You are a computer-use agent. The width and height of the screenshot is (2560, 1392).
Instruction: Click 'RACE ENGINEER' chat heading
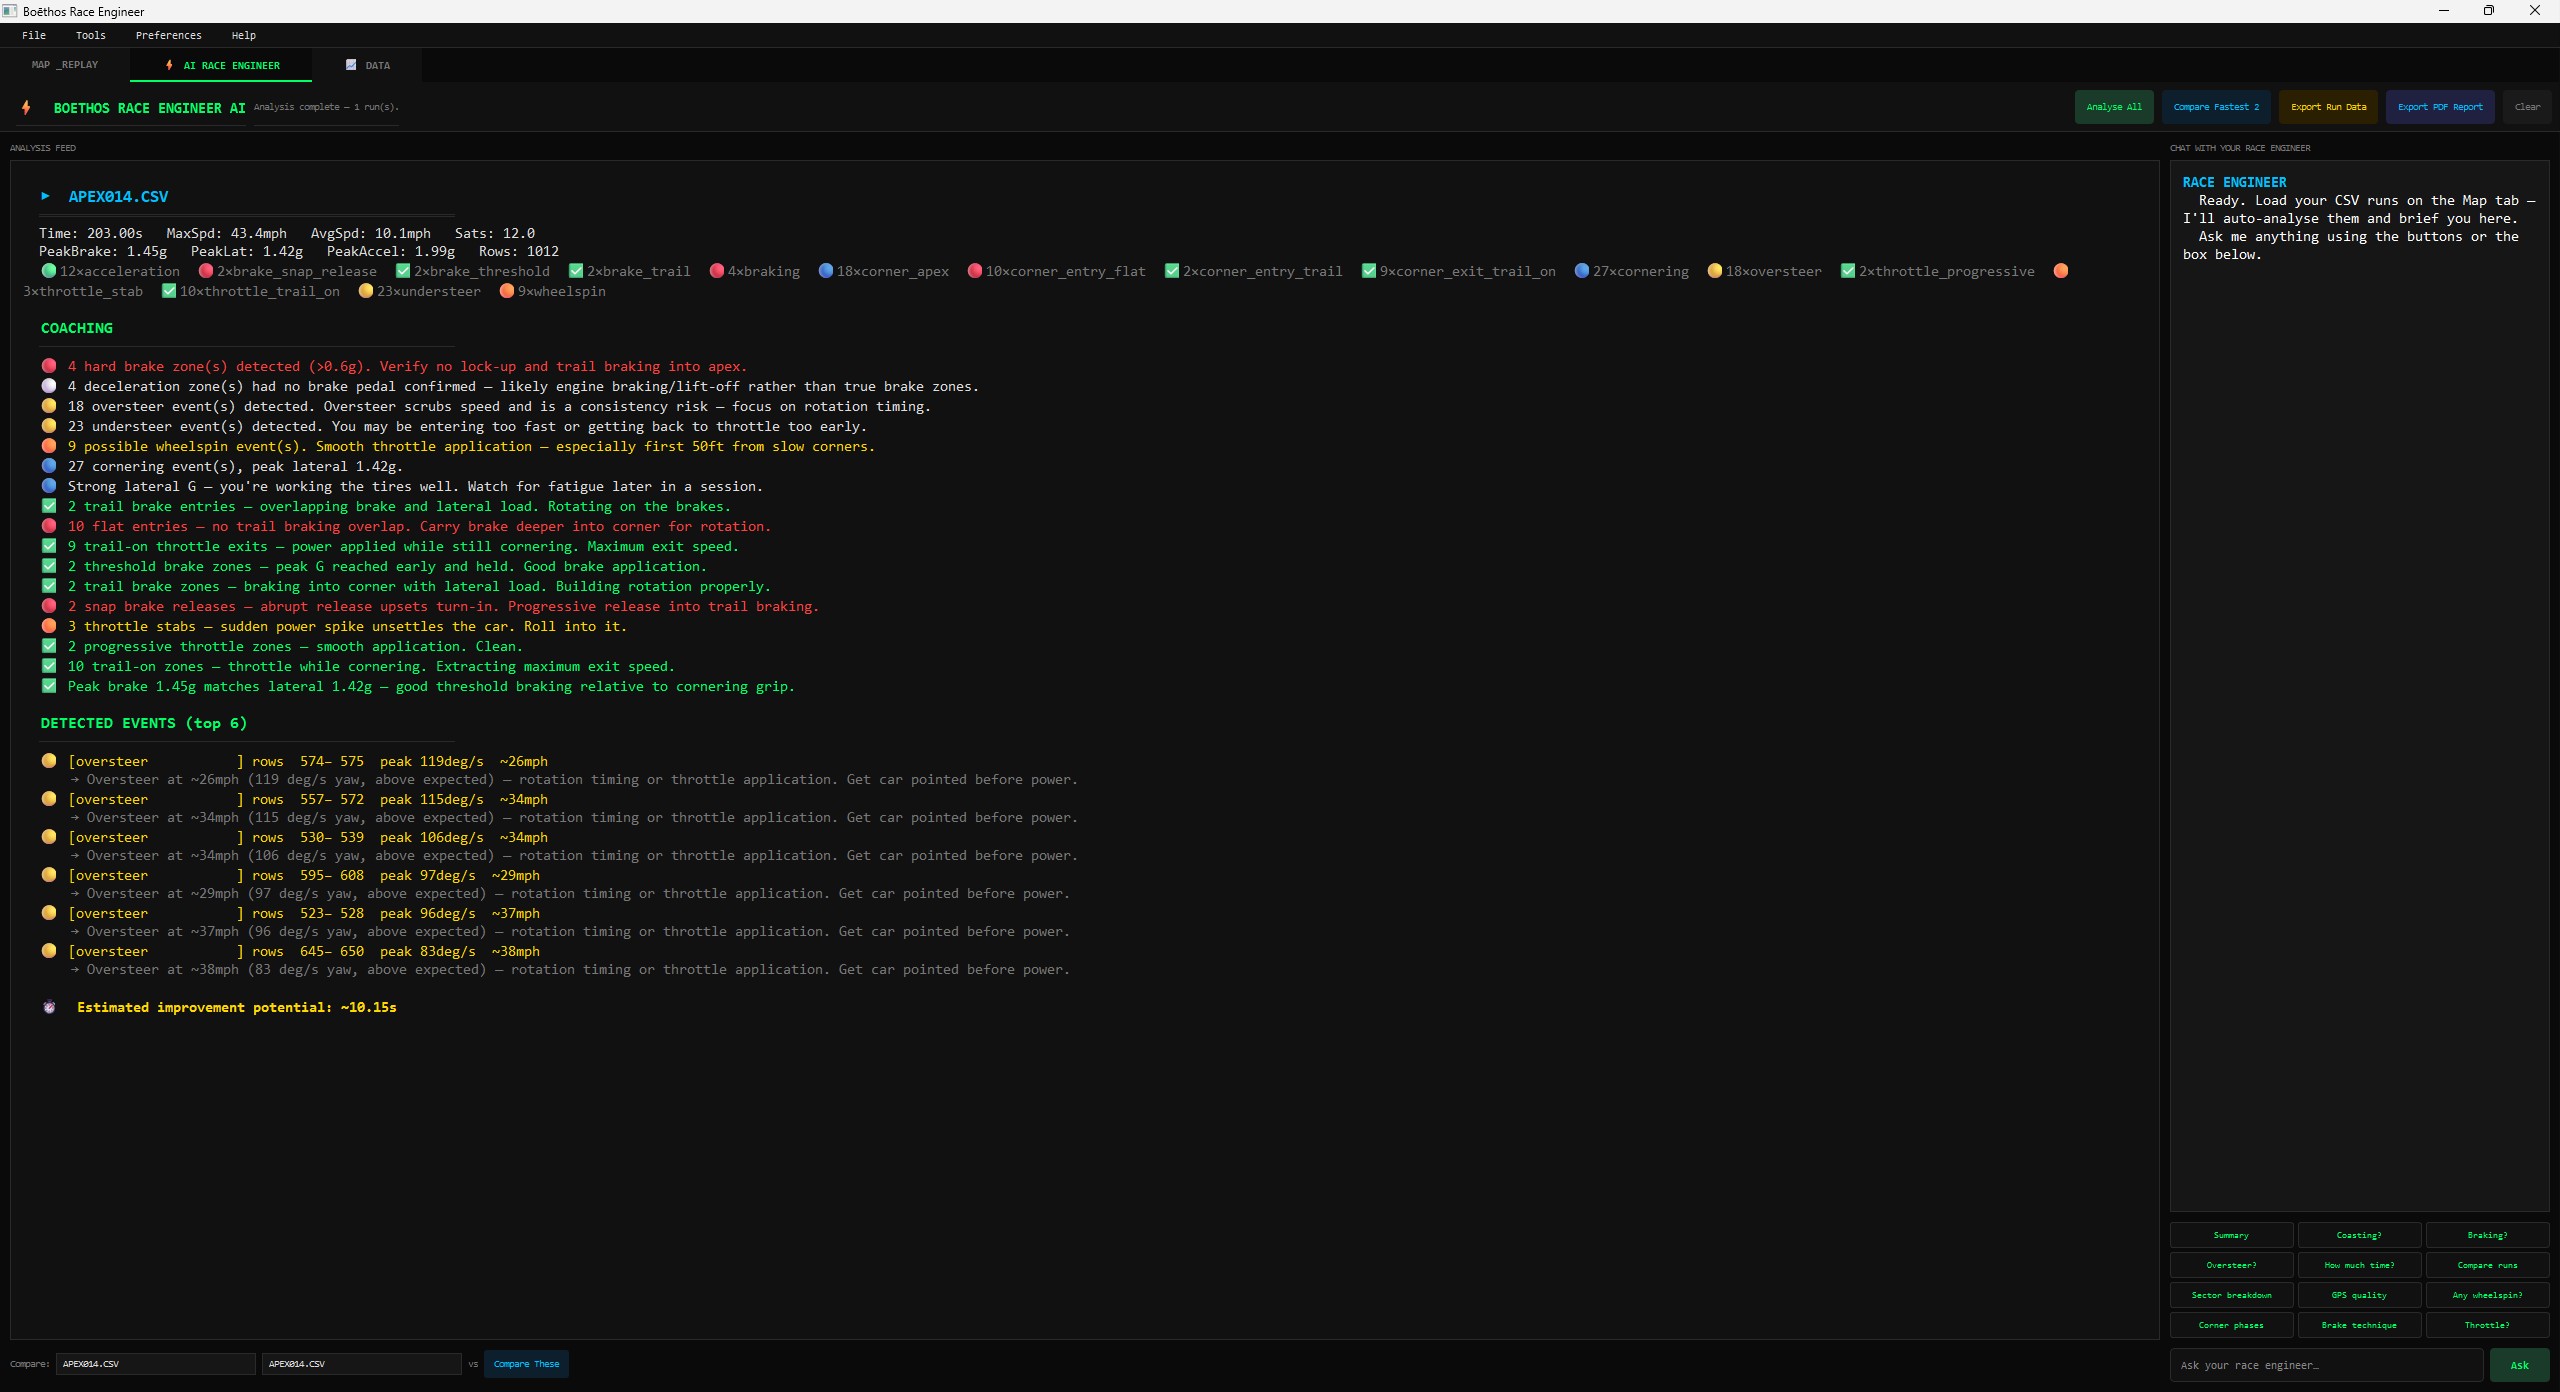(x=2234, y=182)
